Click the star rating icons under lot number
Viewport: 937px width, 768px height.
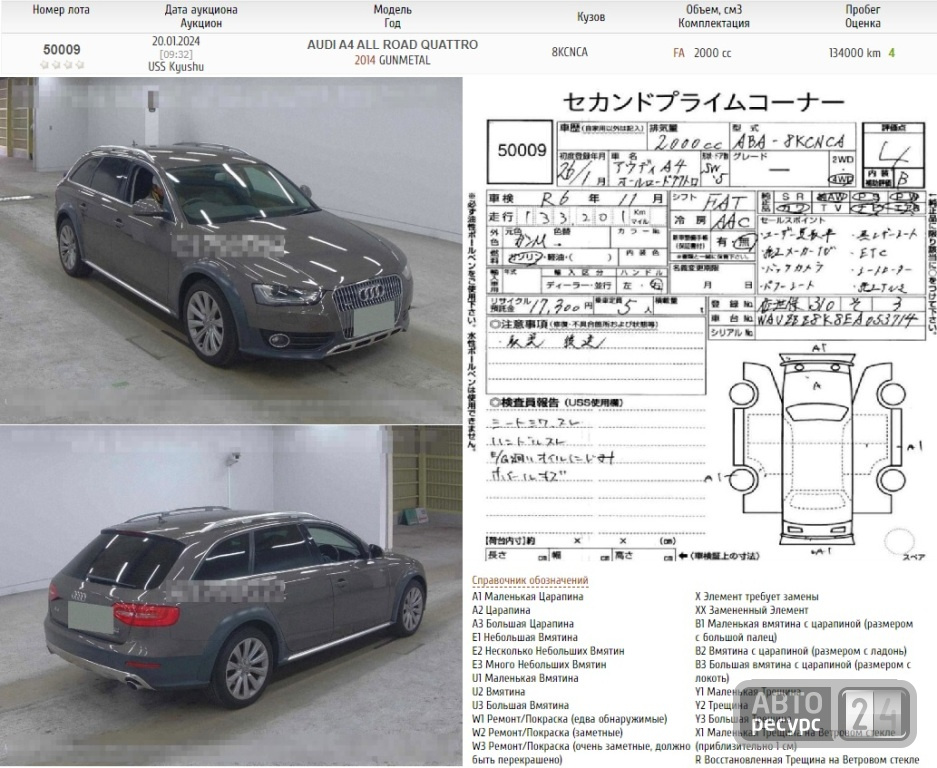point(62,65)
